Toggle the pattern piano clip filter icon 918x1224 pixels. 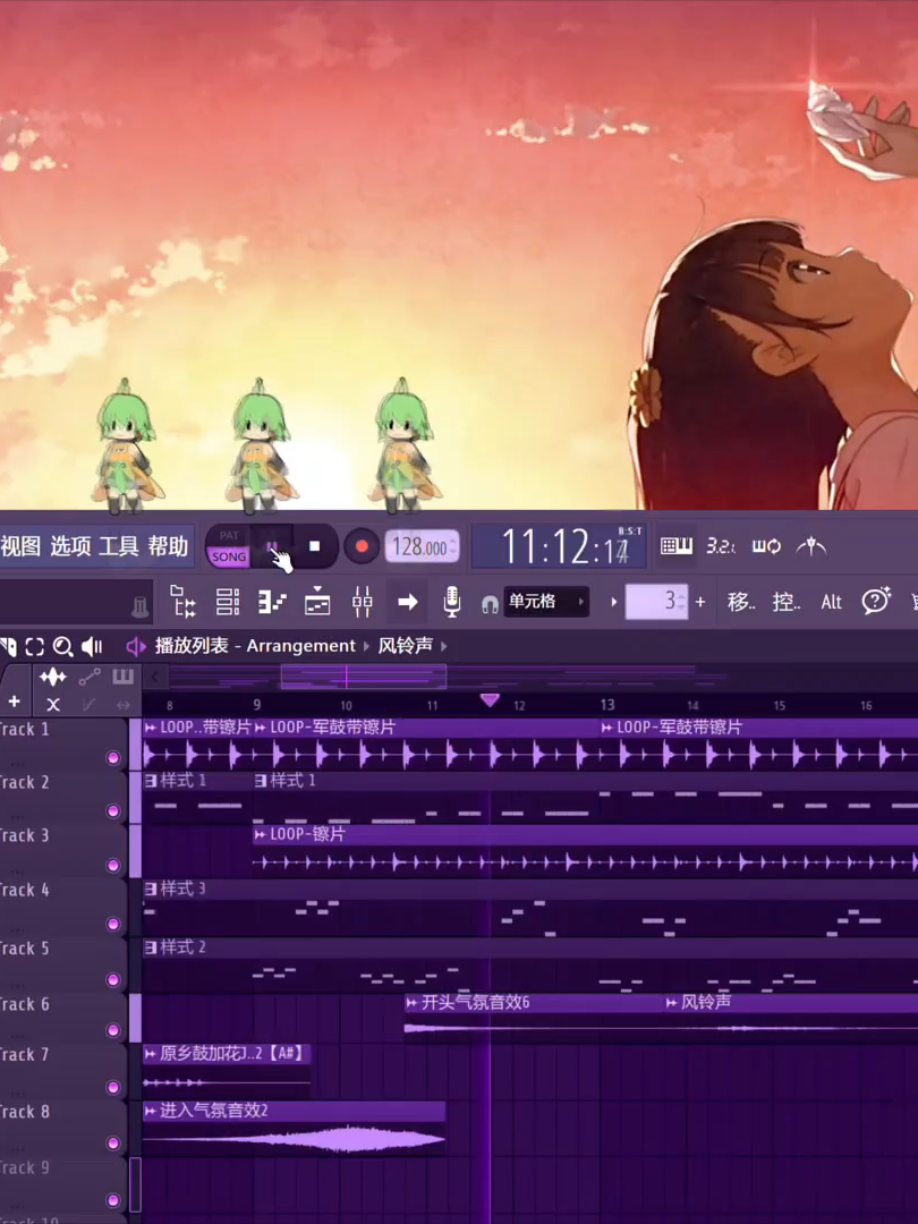[122, 678]
